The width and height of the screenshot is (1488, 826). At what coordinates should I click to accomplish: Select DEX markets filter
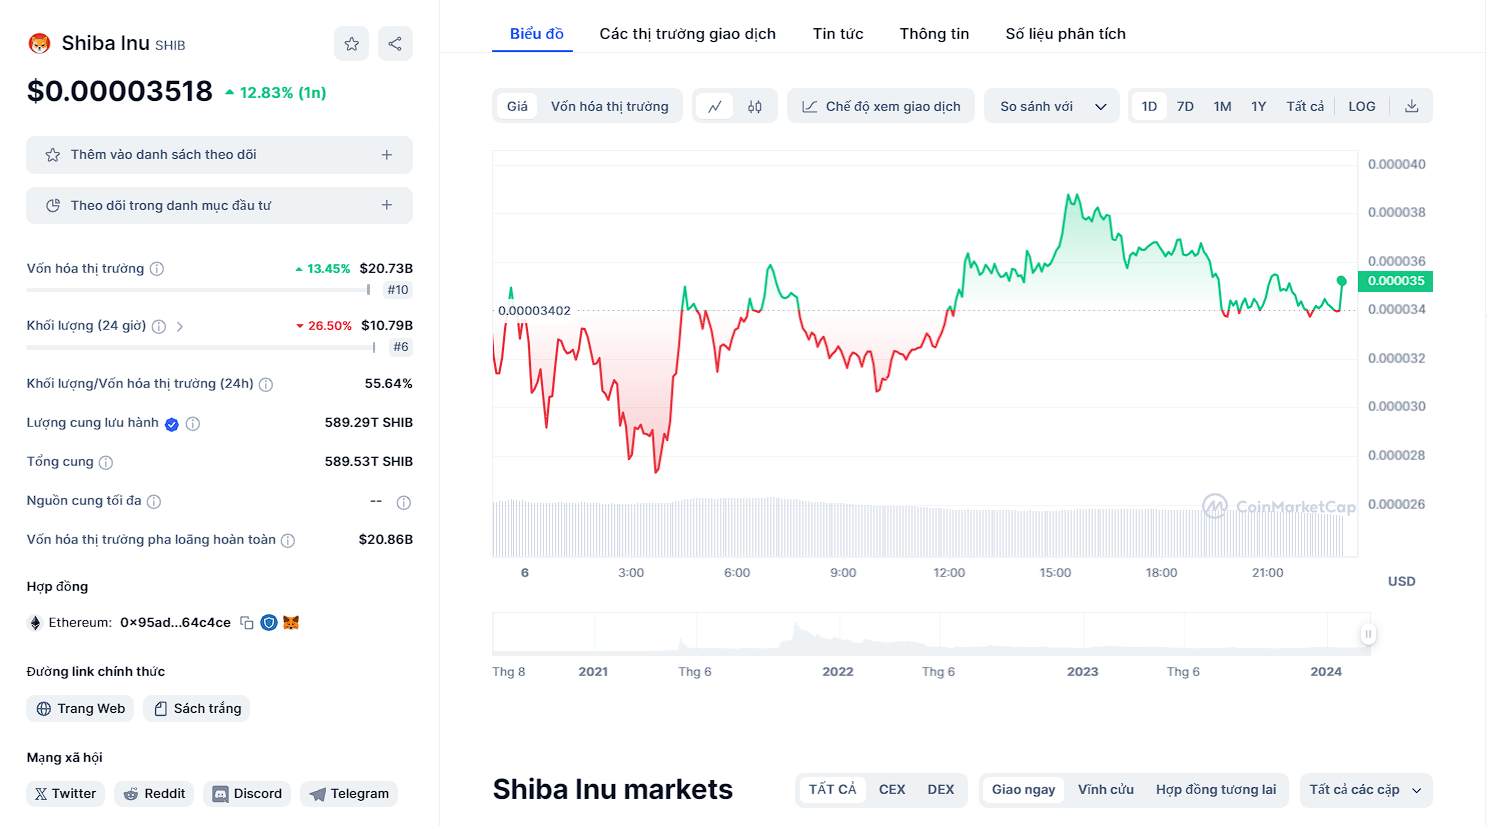click(x=941, y=790)
